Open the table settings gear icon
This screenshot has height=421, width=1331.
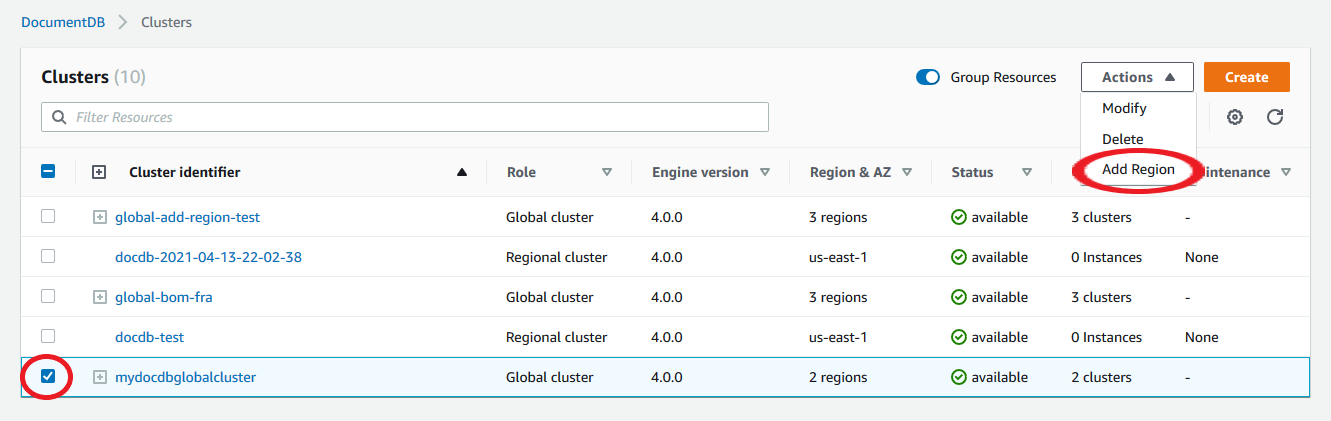click(1235, 117)
